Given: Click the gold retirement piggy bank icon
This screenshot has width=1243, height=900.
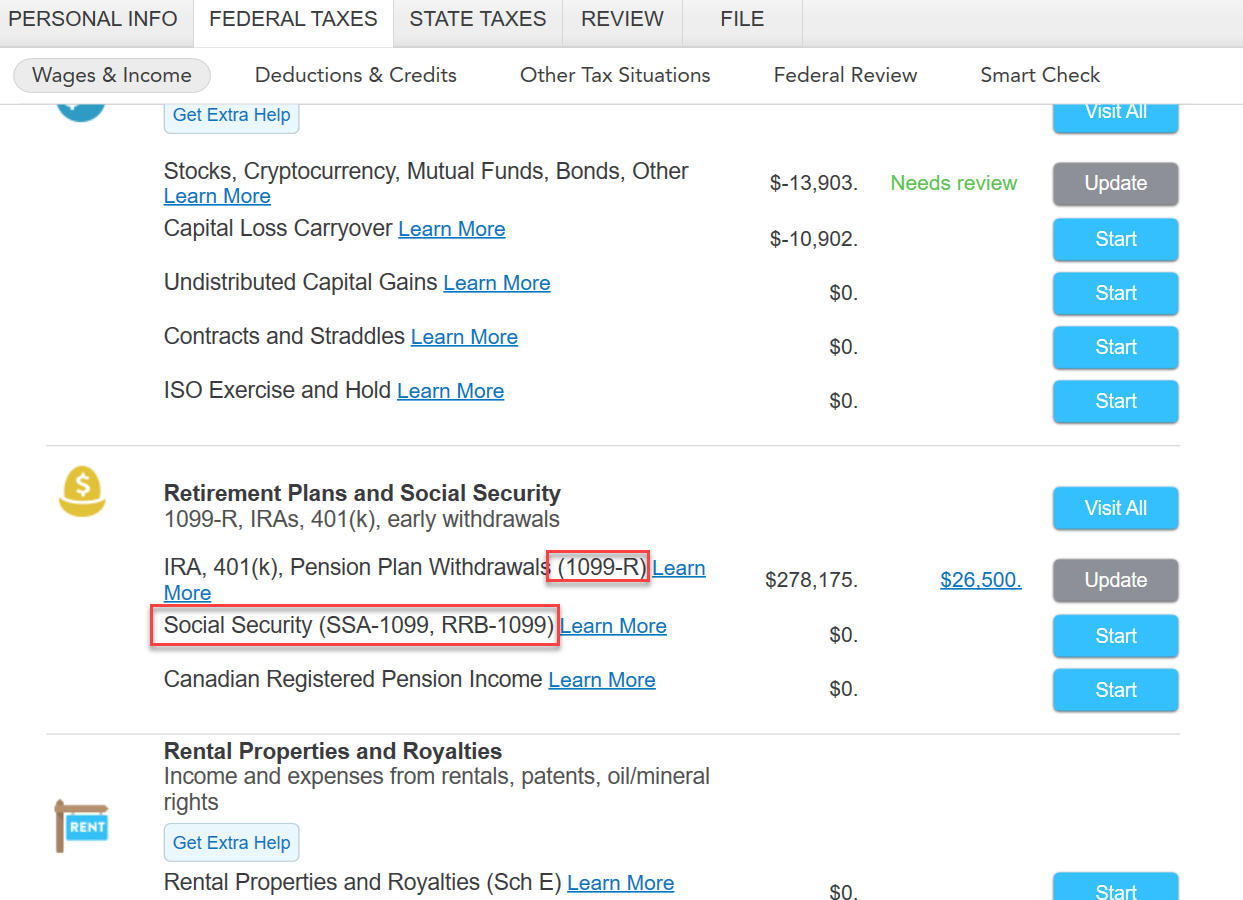Looking at the screenshot, I should pos(82,493).
